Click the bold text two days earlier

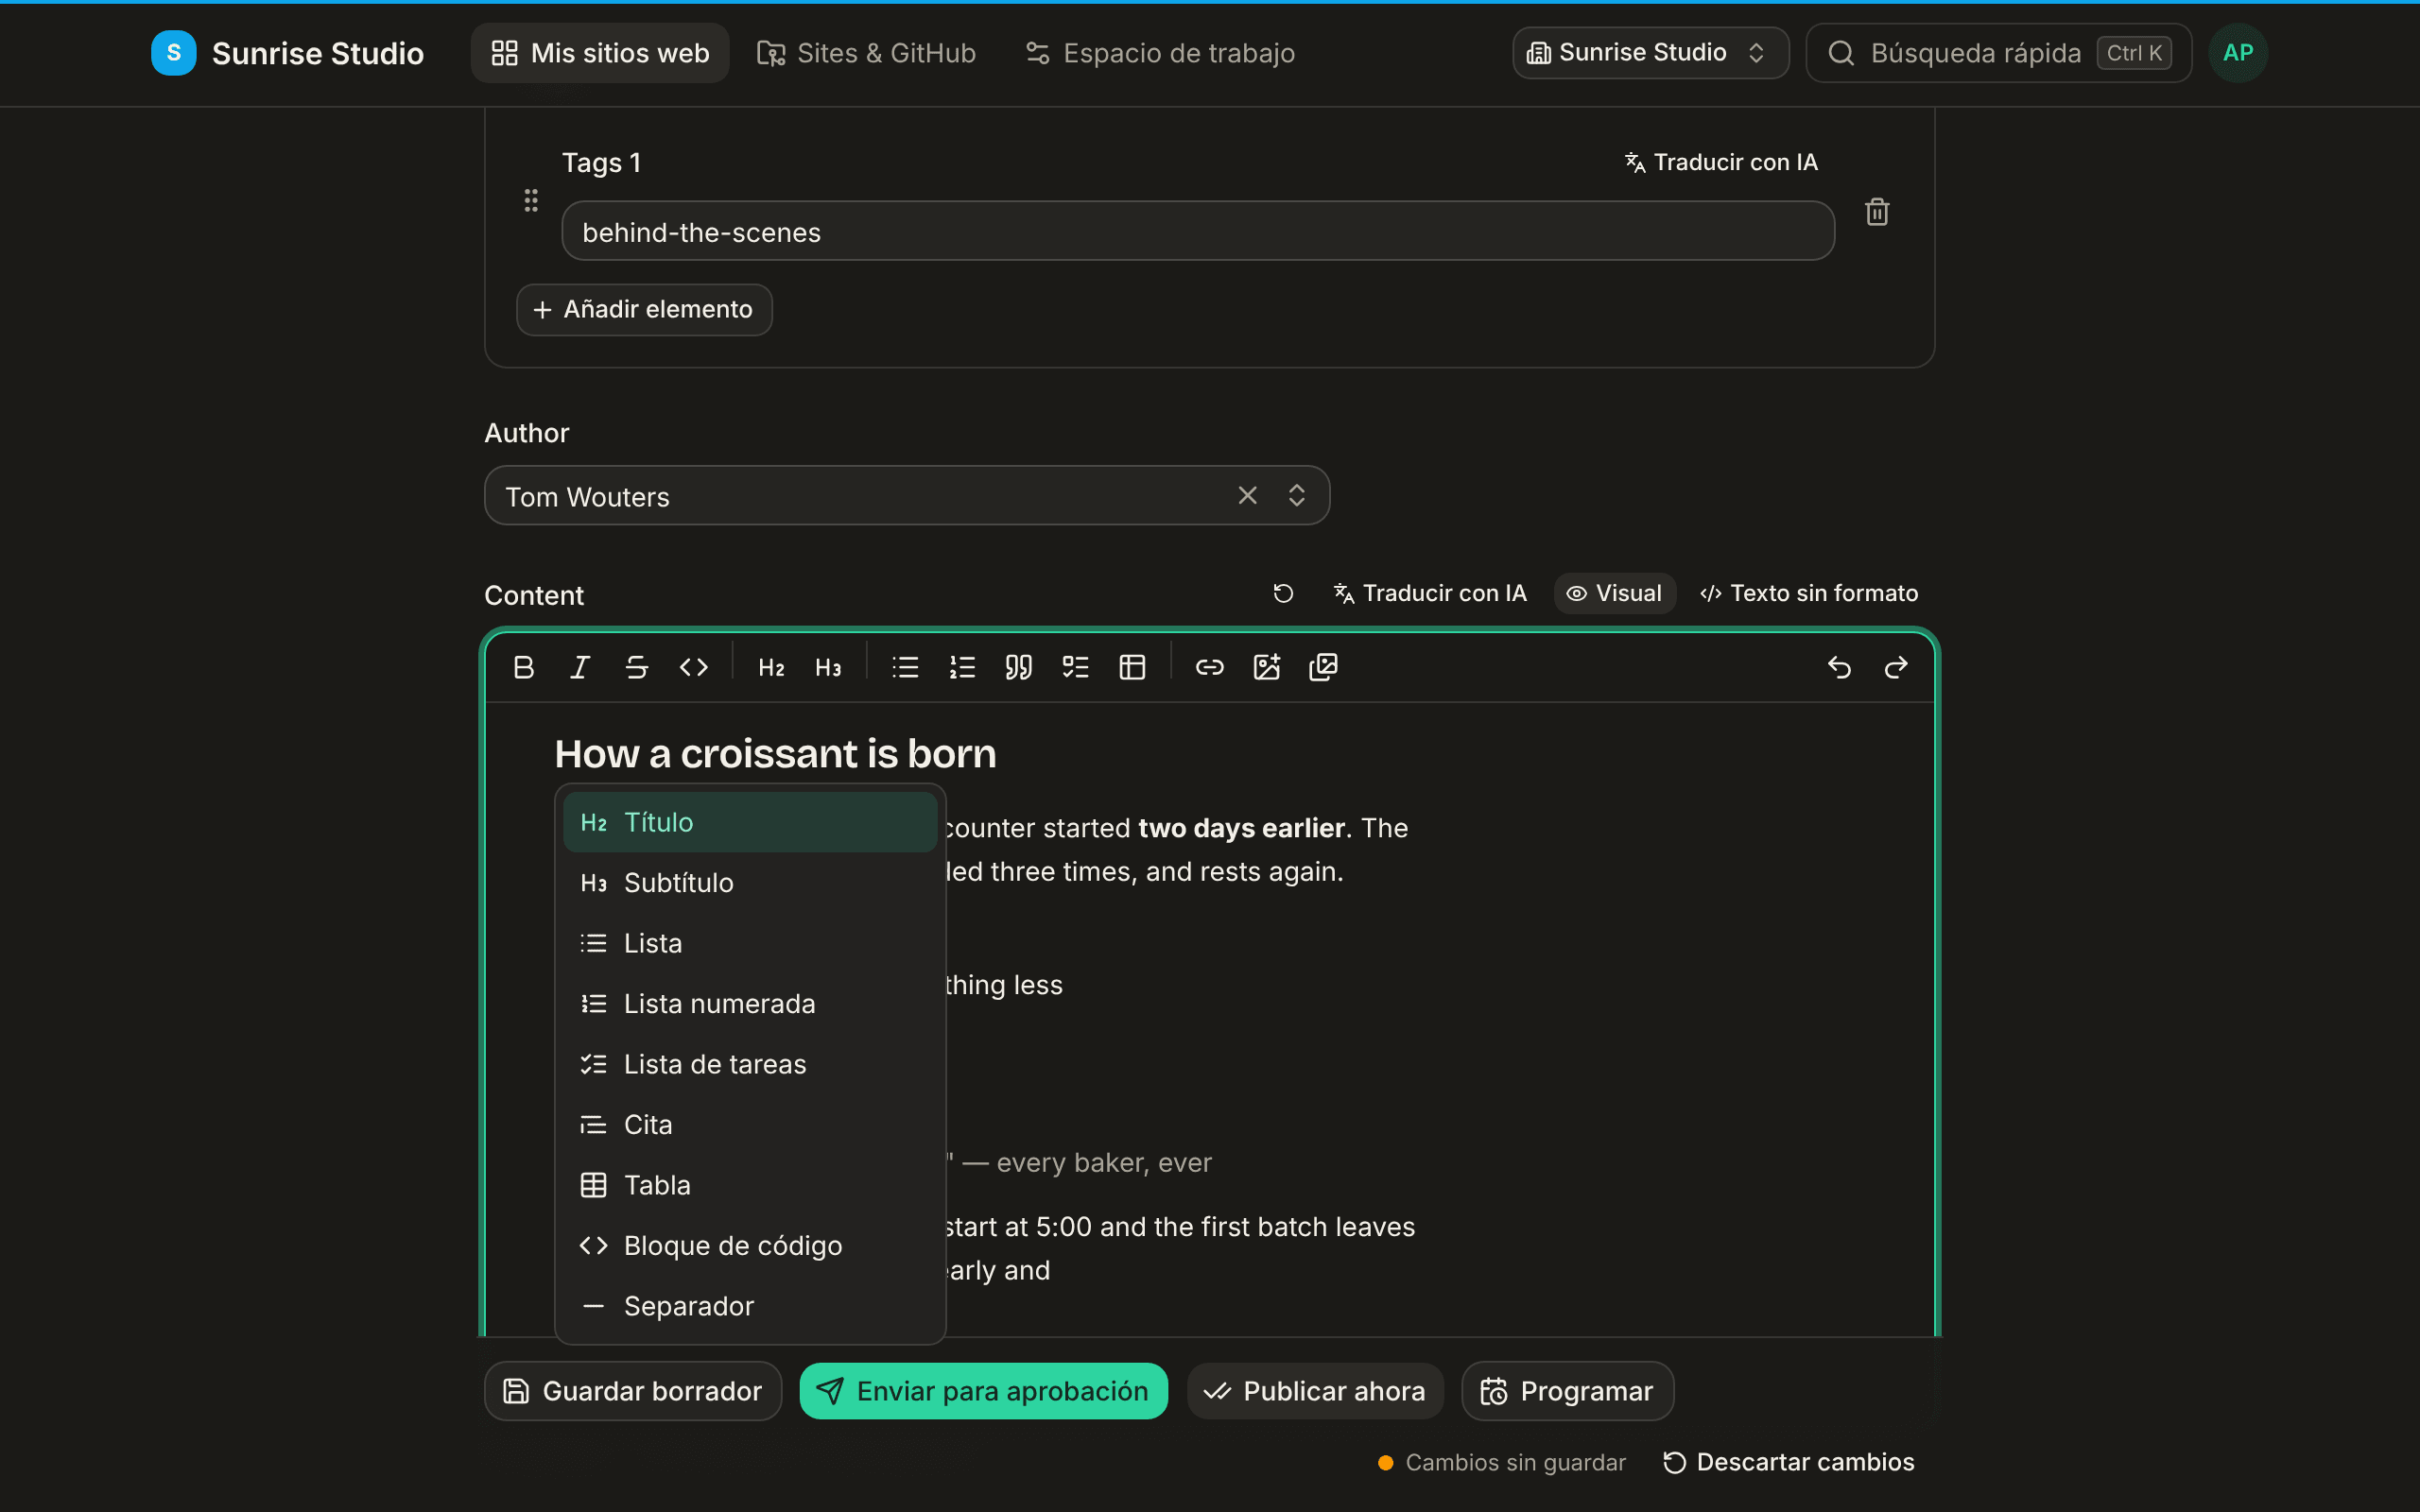click(1241, 828)
